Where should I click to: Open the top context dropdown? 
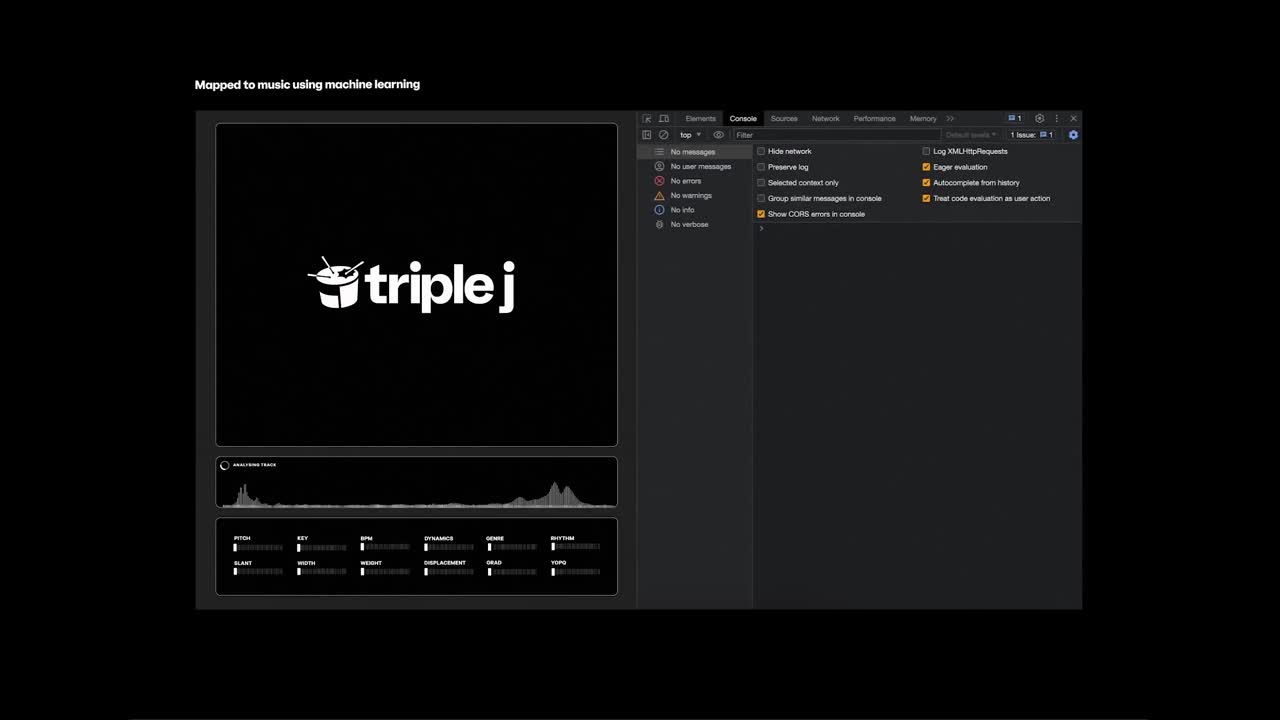pos(690,135)
